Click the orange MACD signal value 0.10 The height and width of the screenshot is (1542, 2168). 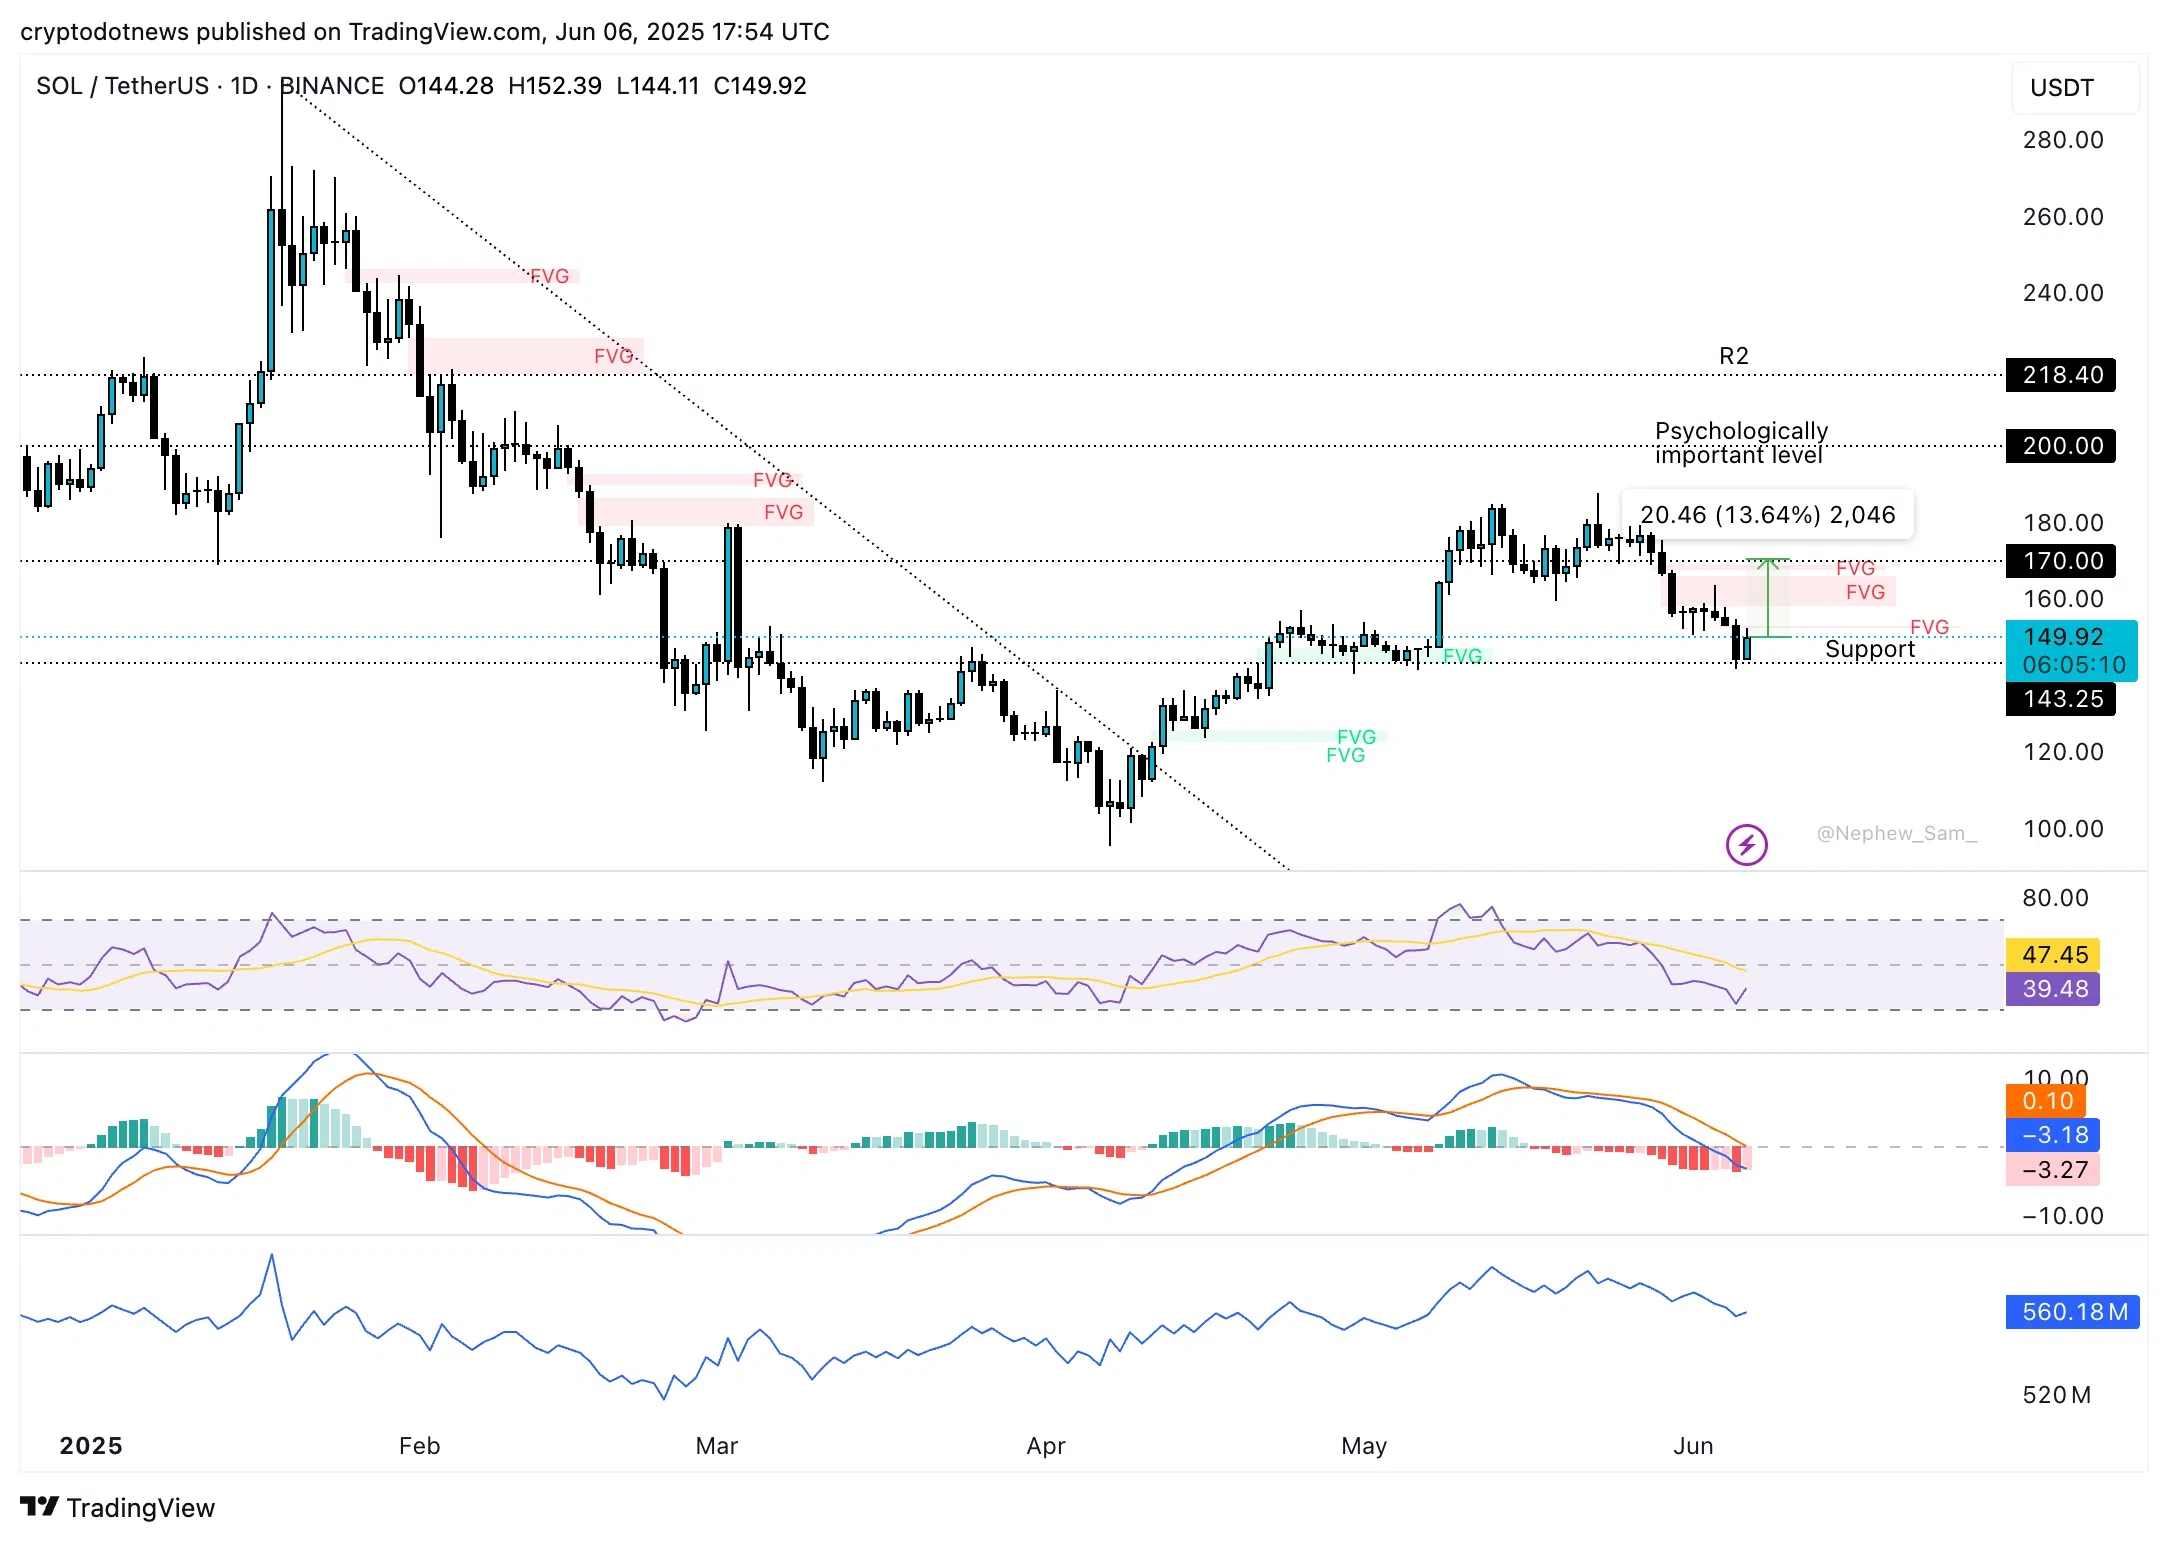(x=2046, y=1101)
